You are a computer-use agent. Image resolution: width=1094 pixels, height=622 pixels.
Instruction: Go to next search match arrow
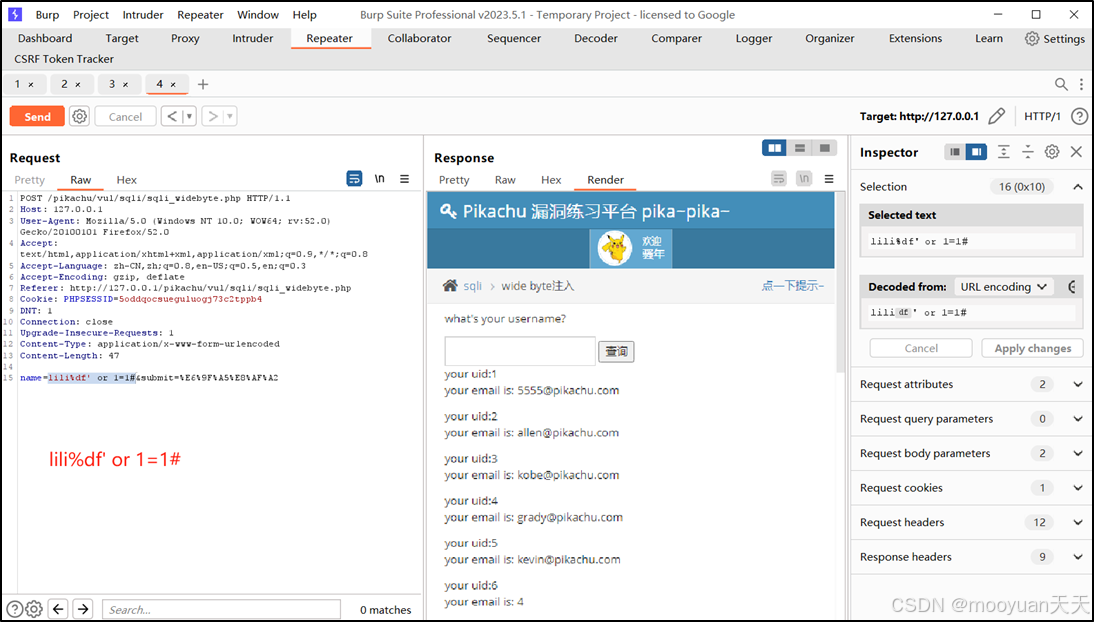click(x=83, y=609)
